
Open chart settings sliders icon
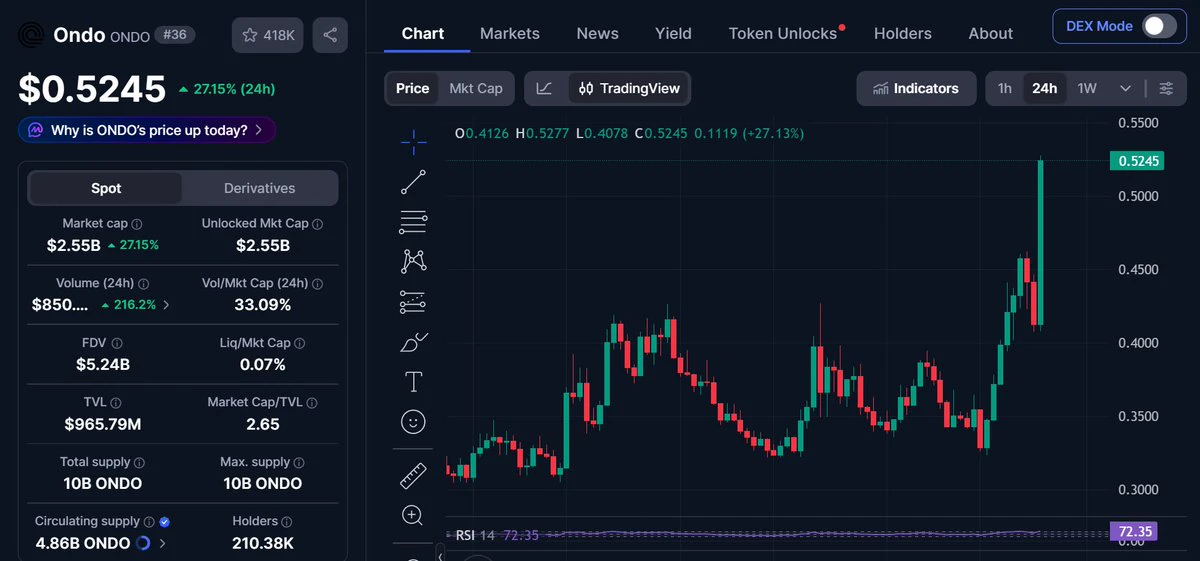[x=1166, y=88]
